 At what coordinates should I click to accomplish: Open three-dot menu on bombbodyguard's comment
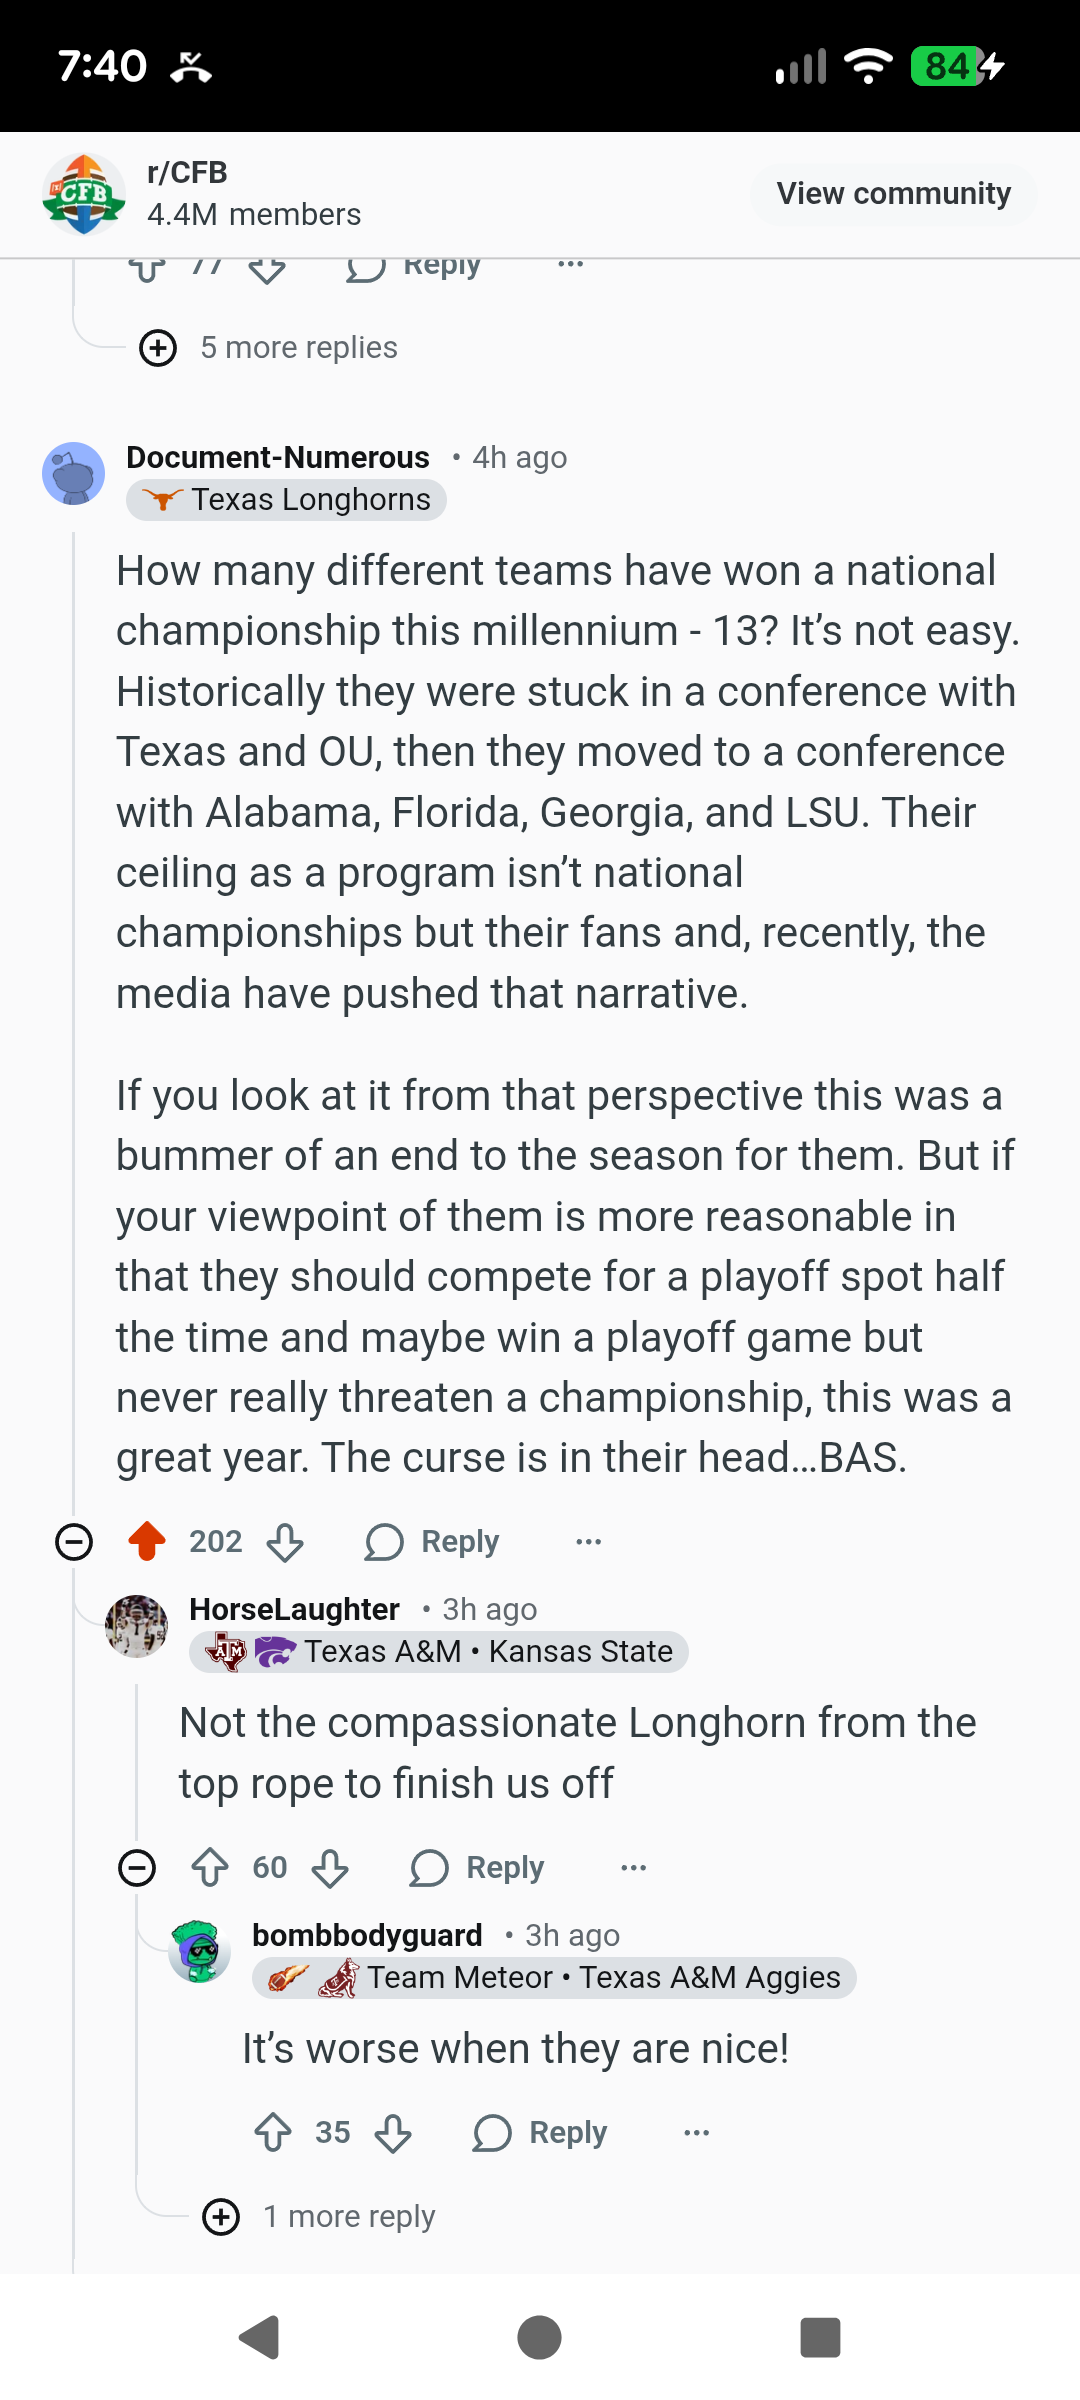pos(697,2132)
